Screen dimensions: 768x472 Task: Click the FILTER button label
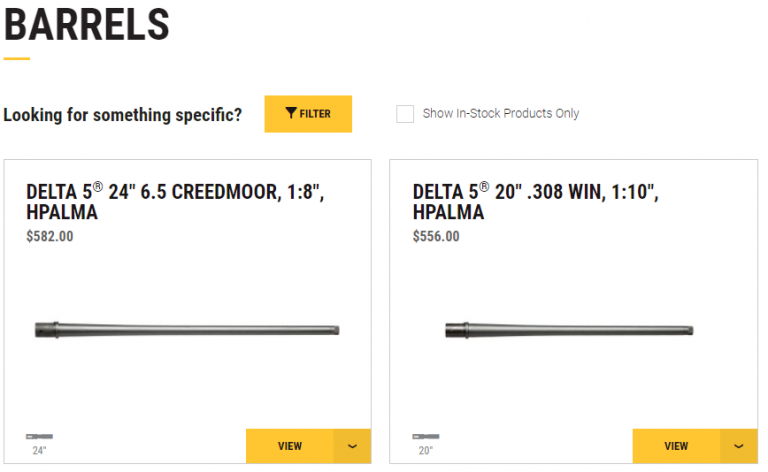coord(315,114)
